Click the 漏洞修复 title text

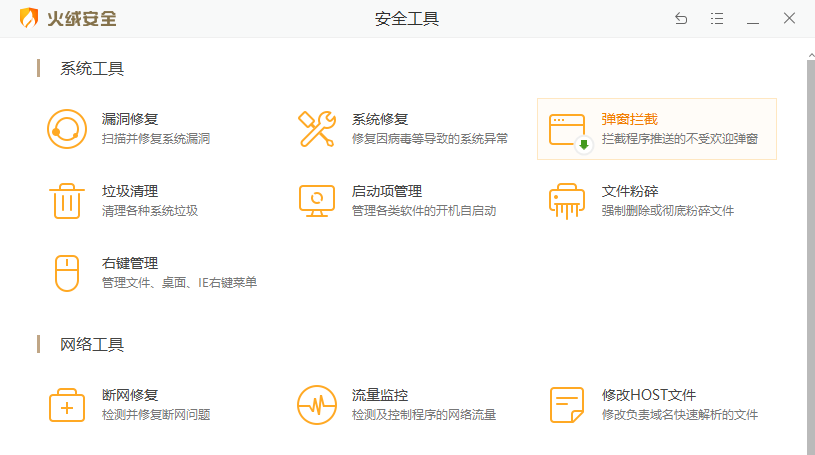pyautogui.click(x=130, y=119)
